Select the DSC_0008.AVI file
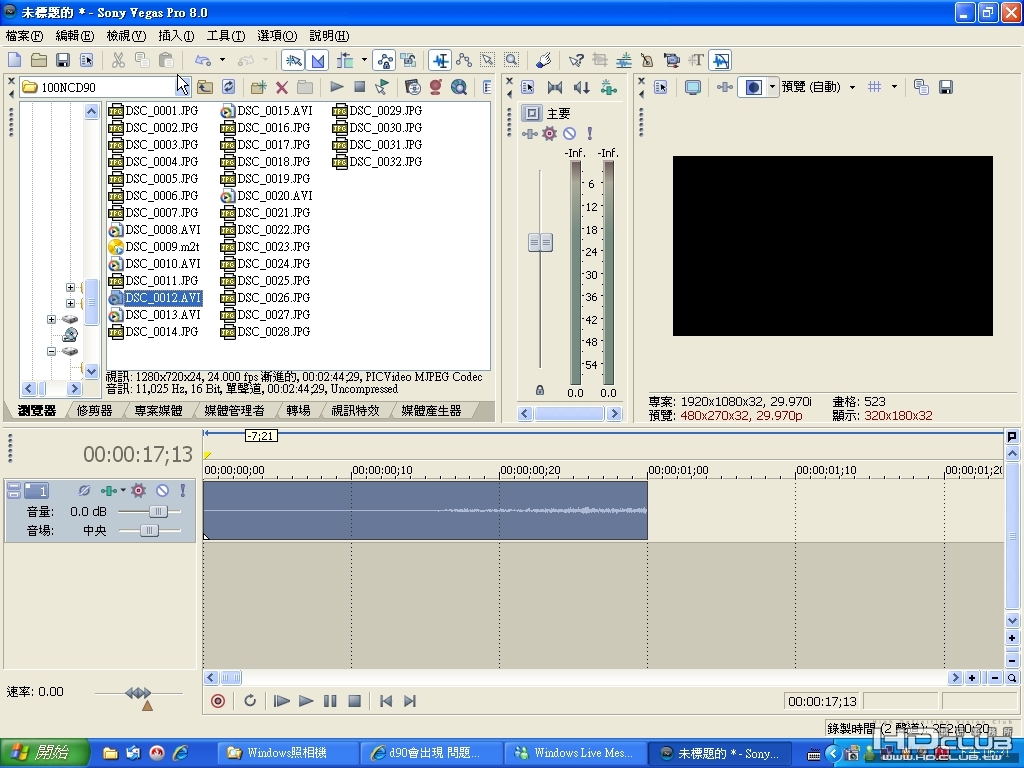 pos(162,230)
